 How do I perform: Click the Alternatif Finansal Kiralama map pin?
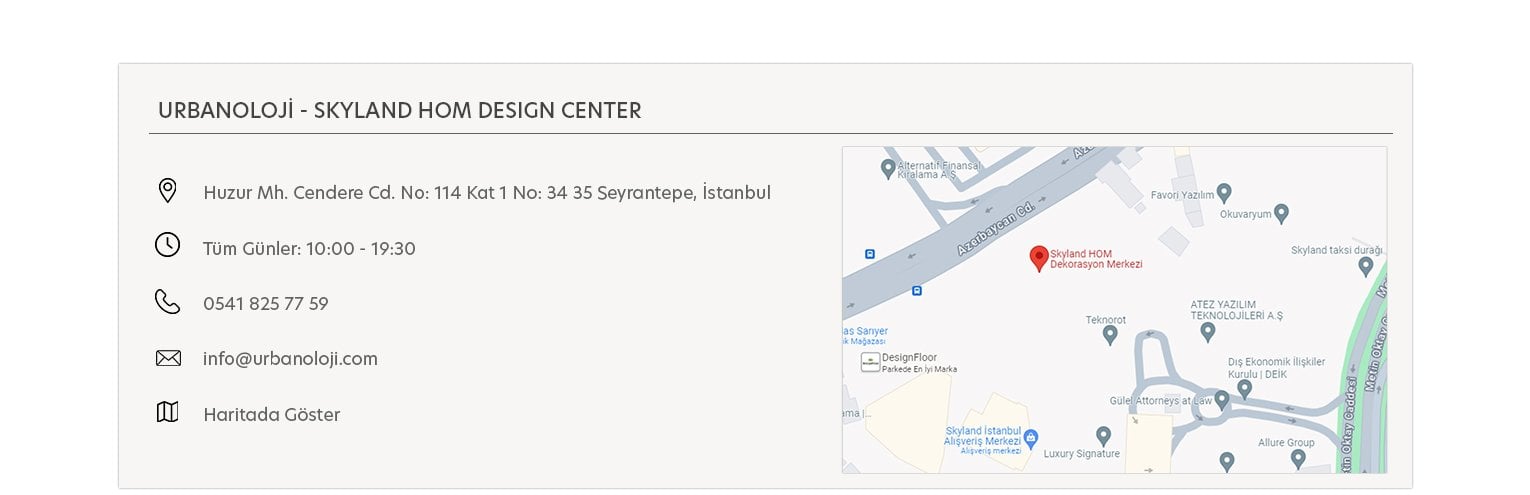point(887,168)
